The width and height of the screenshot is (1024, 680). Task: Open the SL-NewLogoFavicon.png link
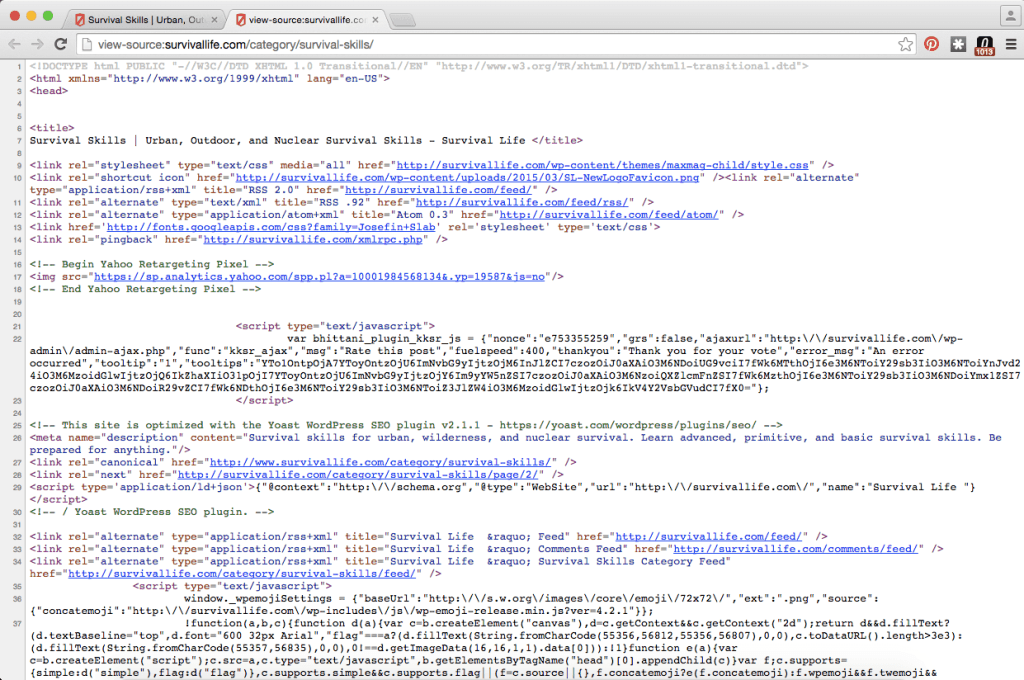[467, 178]
